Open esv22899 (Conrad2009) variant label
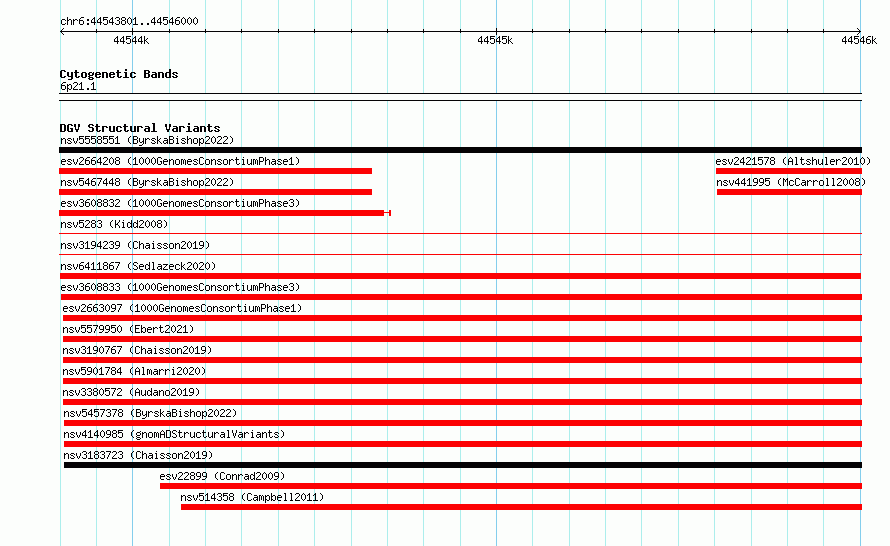 click(222, 476)
